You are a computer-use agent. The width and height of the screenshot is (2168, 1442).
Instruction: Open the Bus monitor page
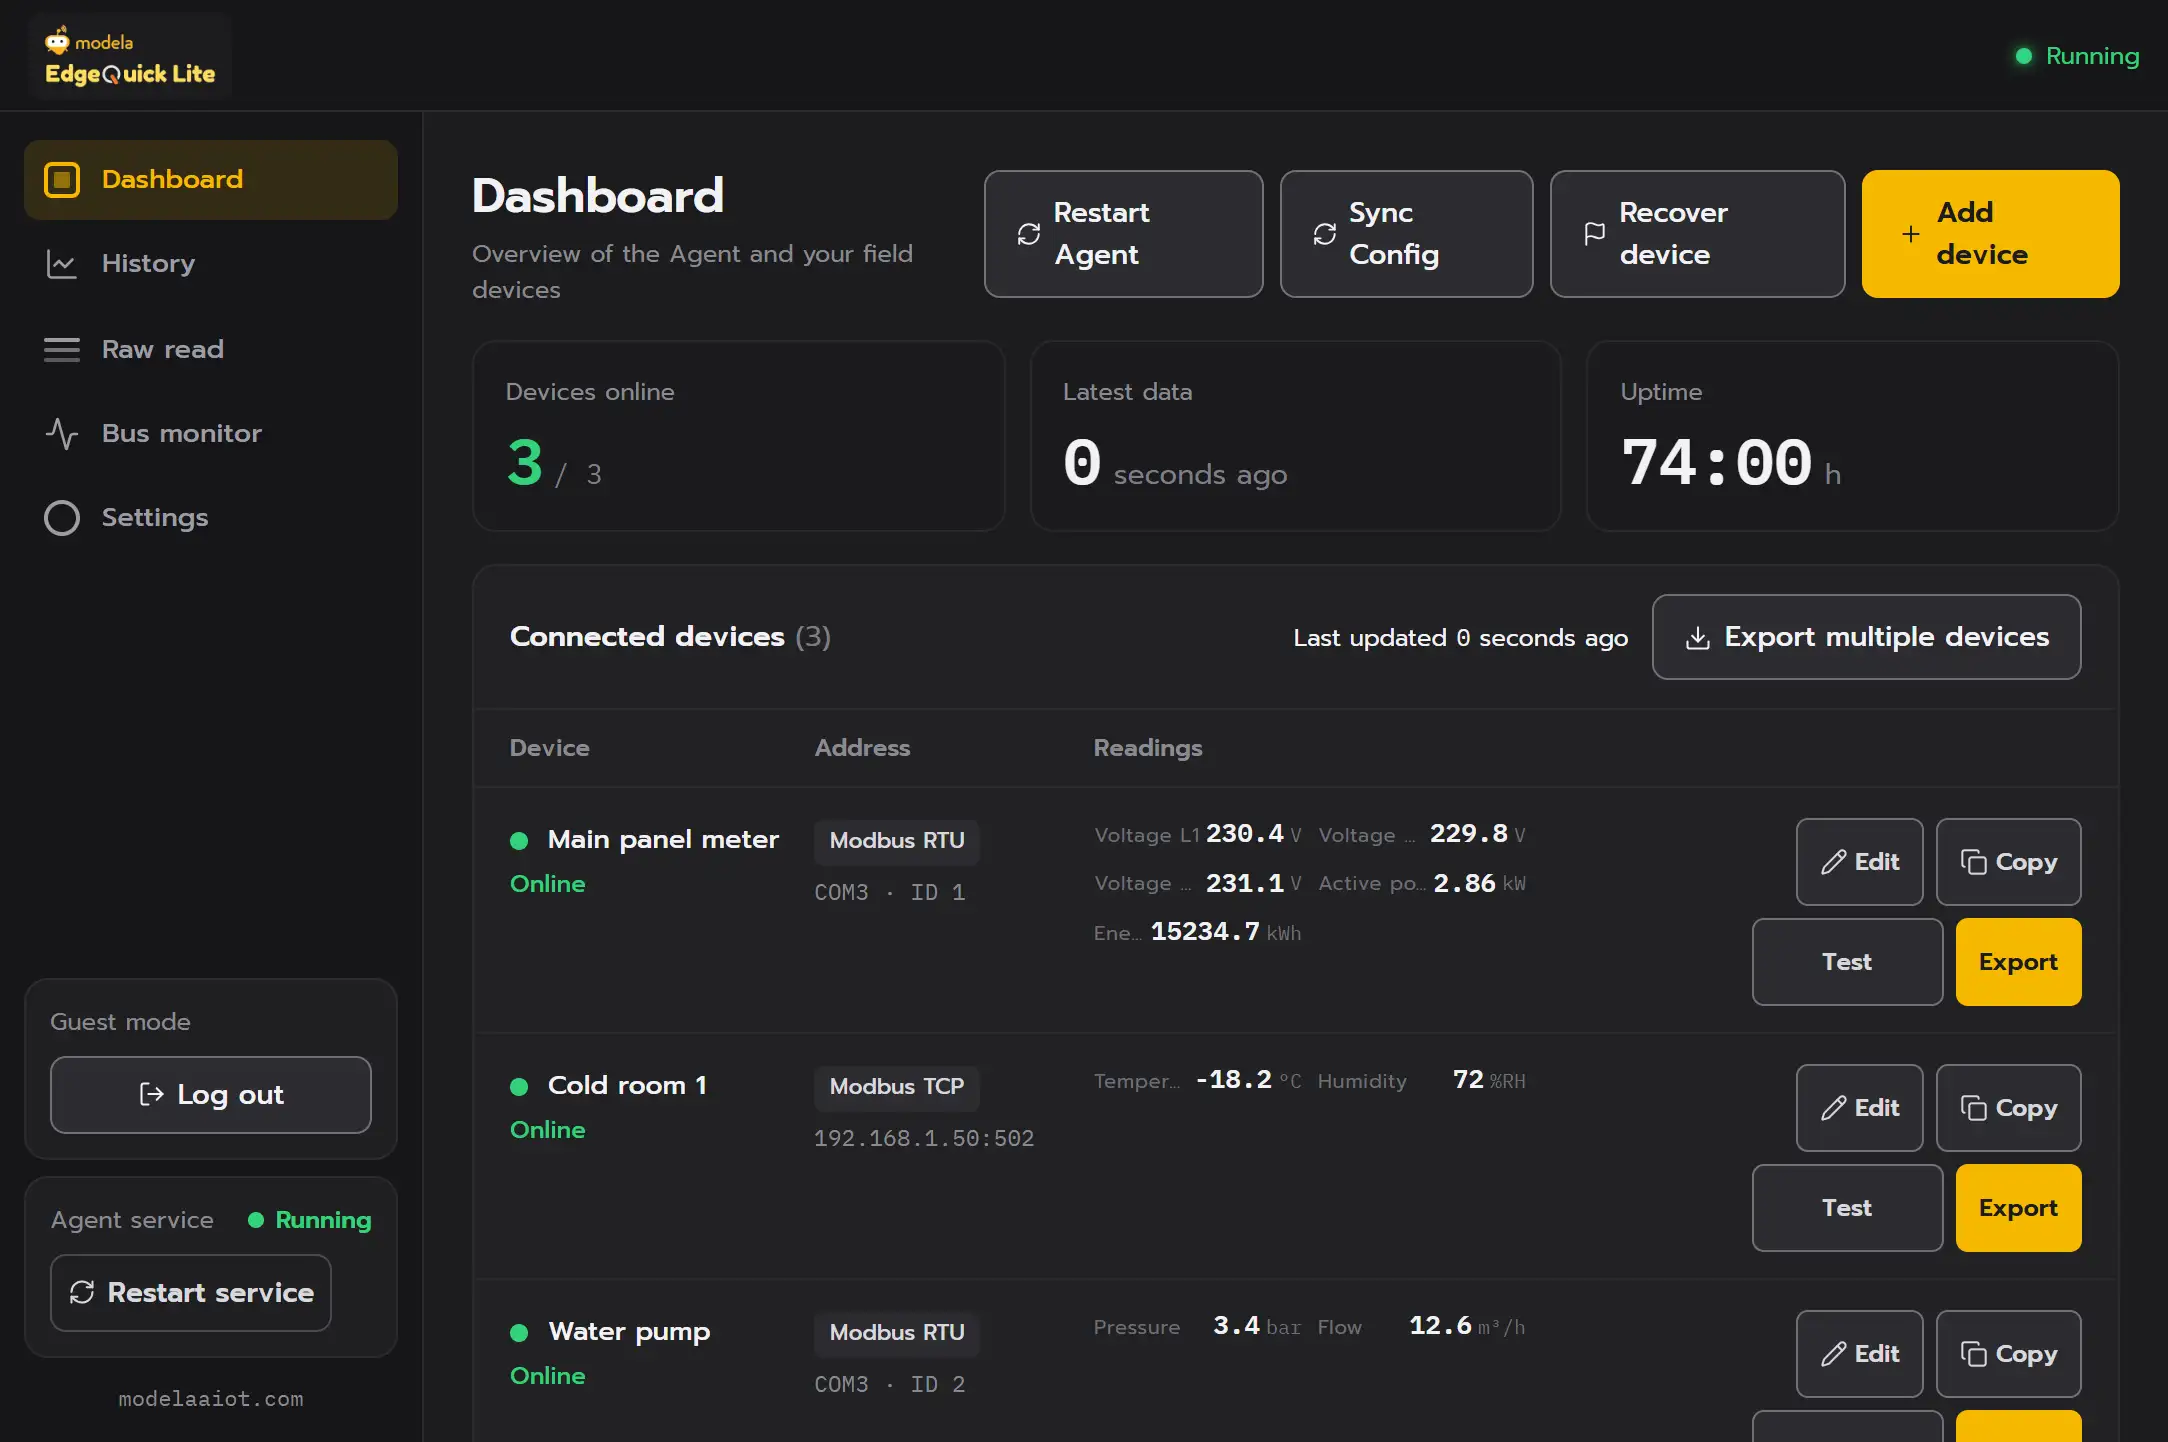[211, 433]
